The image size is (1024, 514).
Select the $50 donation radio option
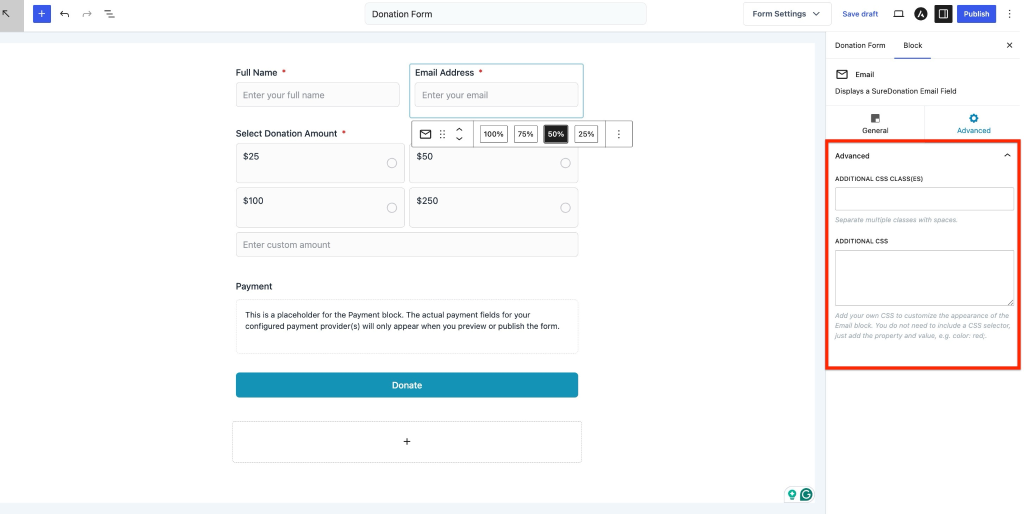point(566,163)
